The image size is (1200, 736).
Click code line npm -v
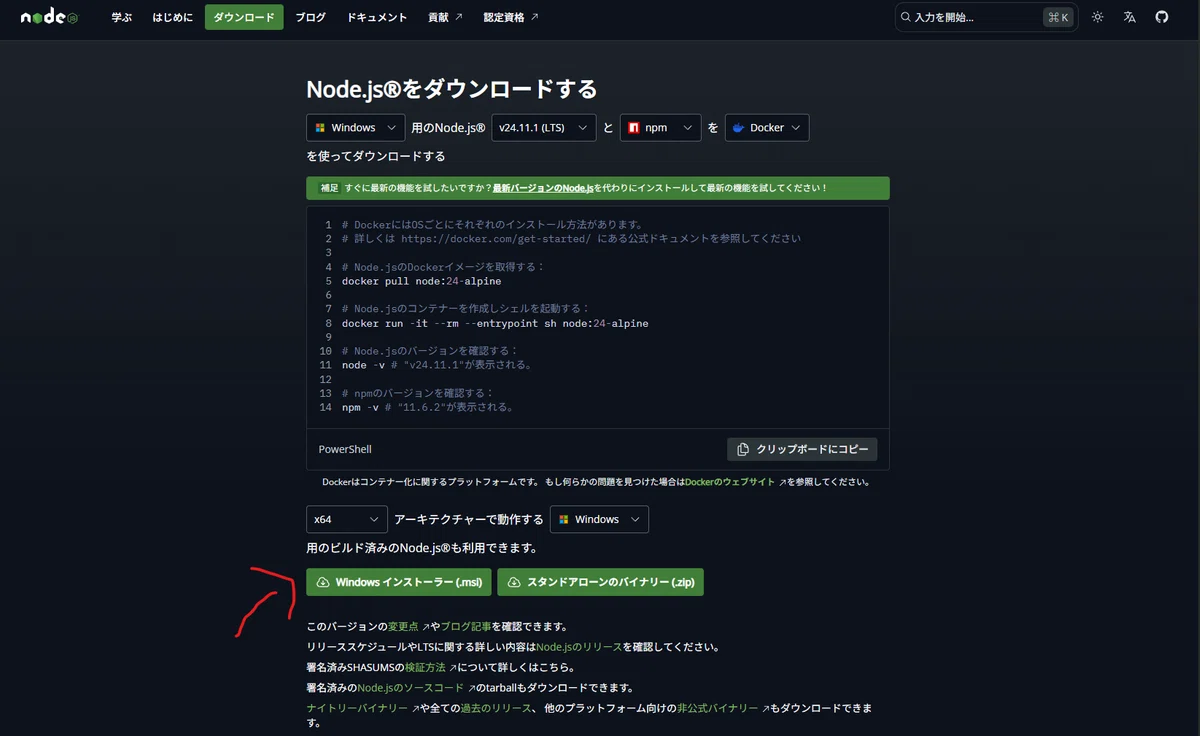[428, 408]
